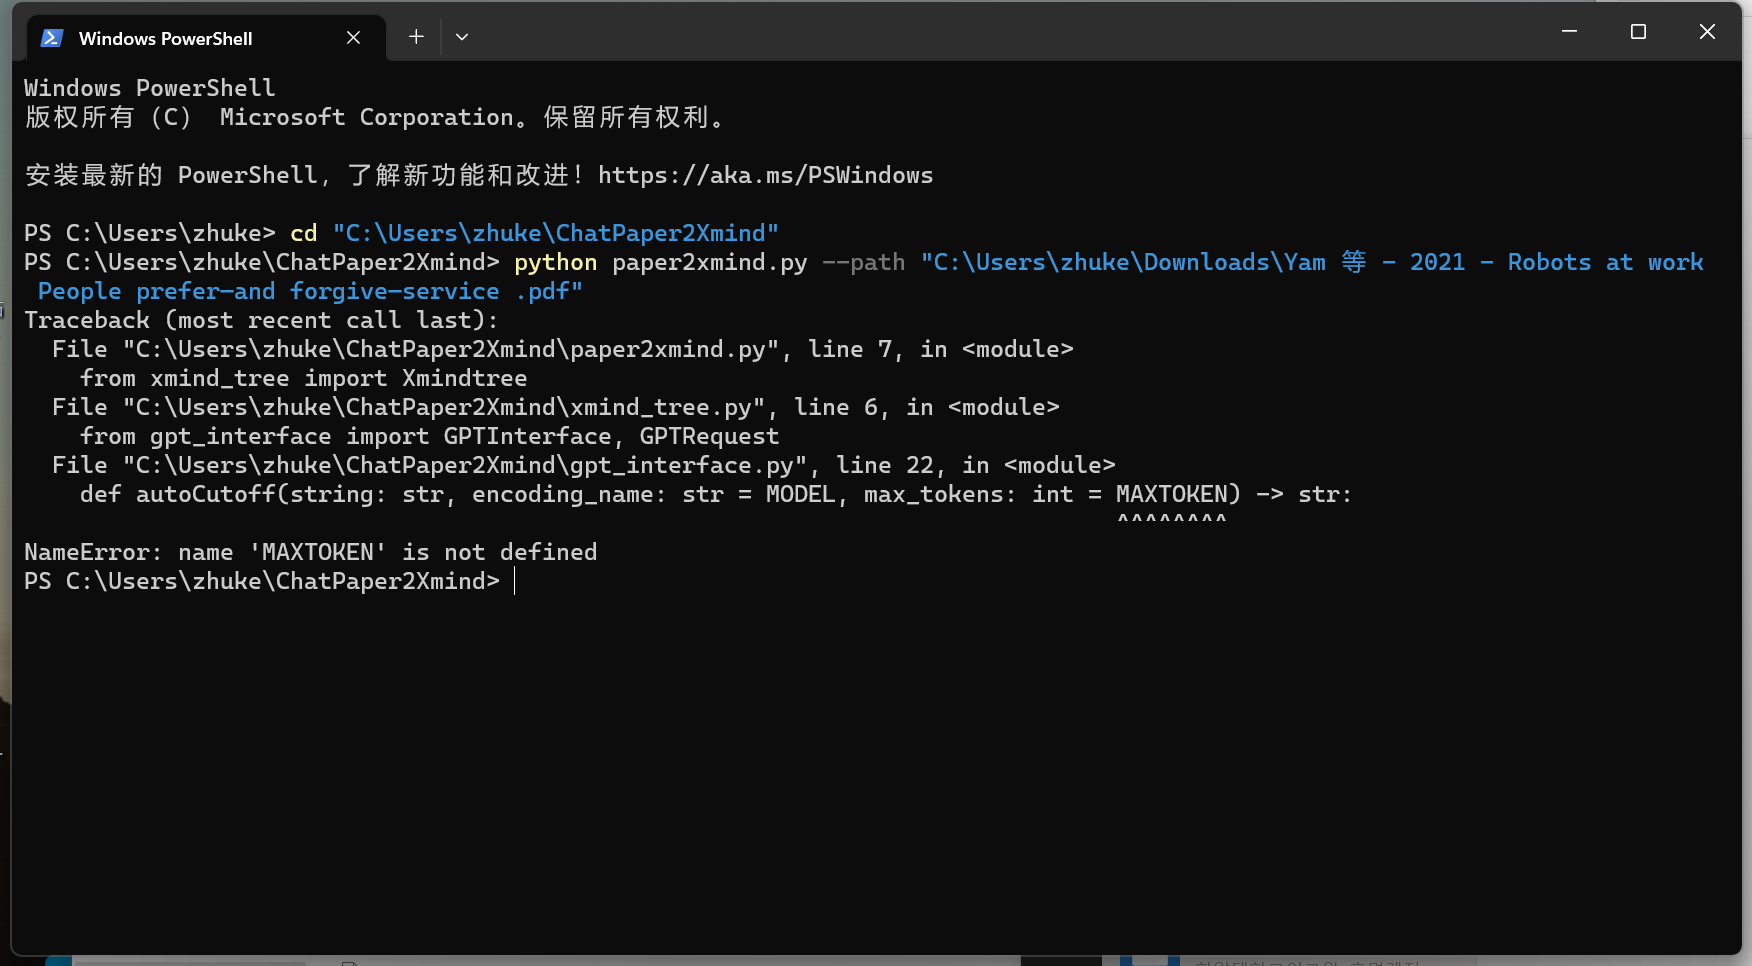Click the 'People prefer-and forgive-service .pdf' path text
The height and width of the screenshot is (966, 1752).
point(310,291)
